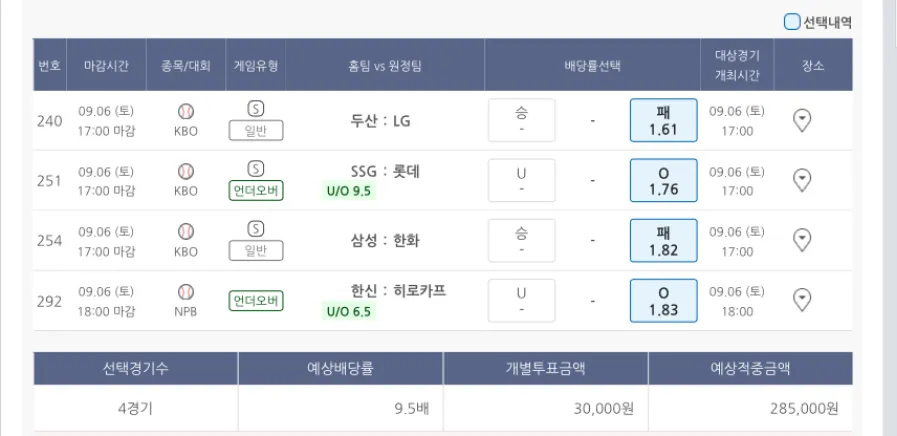Toggle the O 1.83 selection for 한신 game
The image size is (897, 436).
click(x=662, y=300)
